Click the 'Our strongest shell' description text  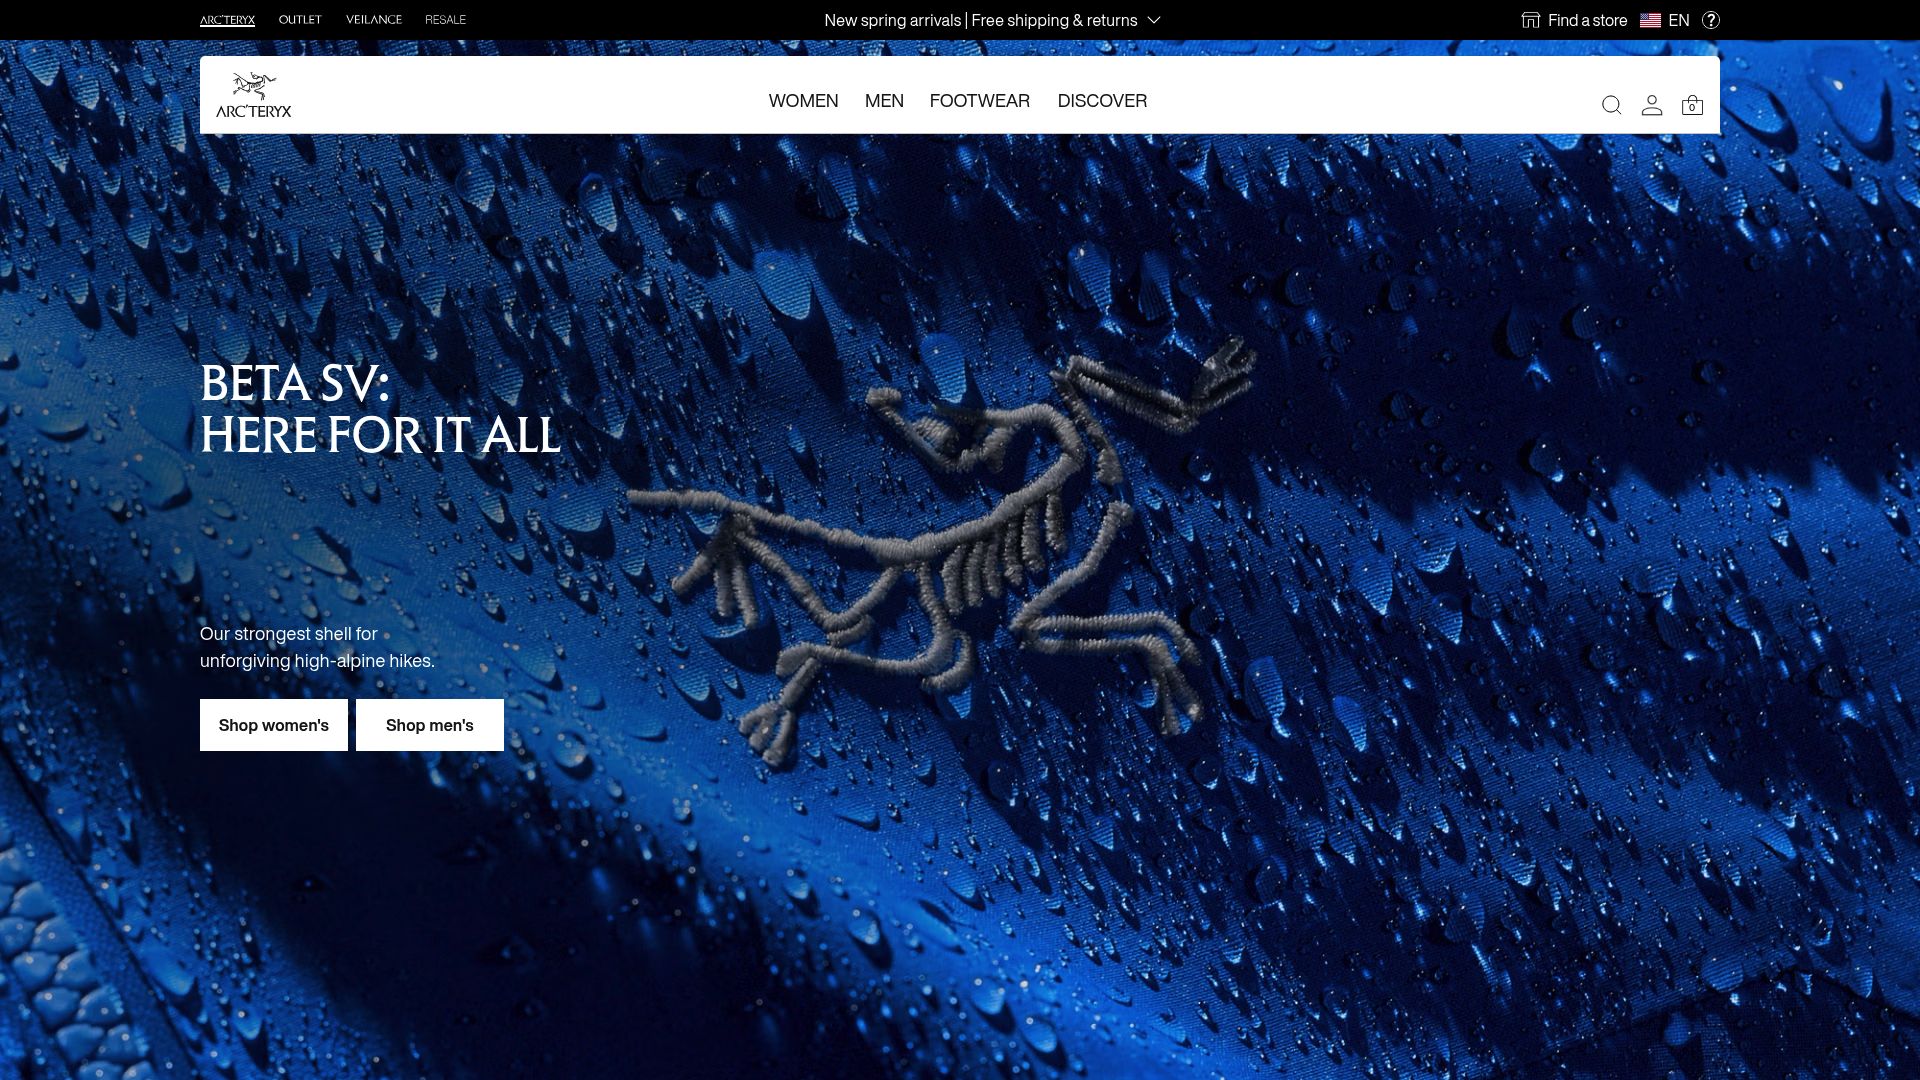tap(317, 647)
